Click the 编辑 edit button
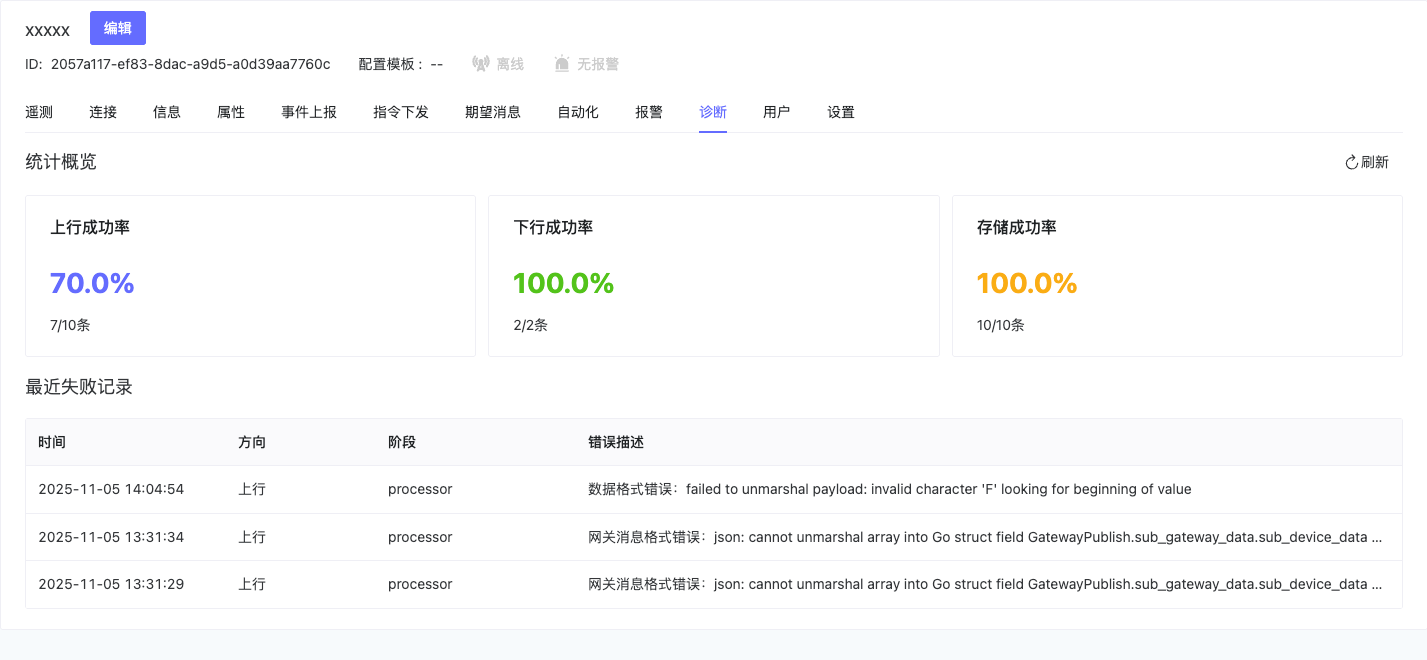Viewport: 1427px width, 660px height. click(x=117, y=28)
